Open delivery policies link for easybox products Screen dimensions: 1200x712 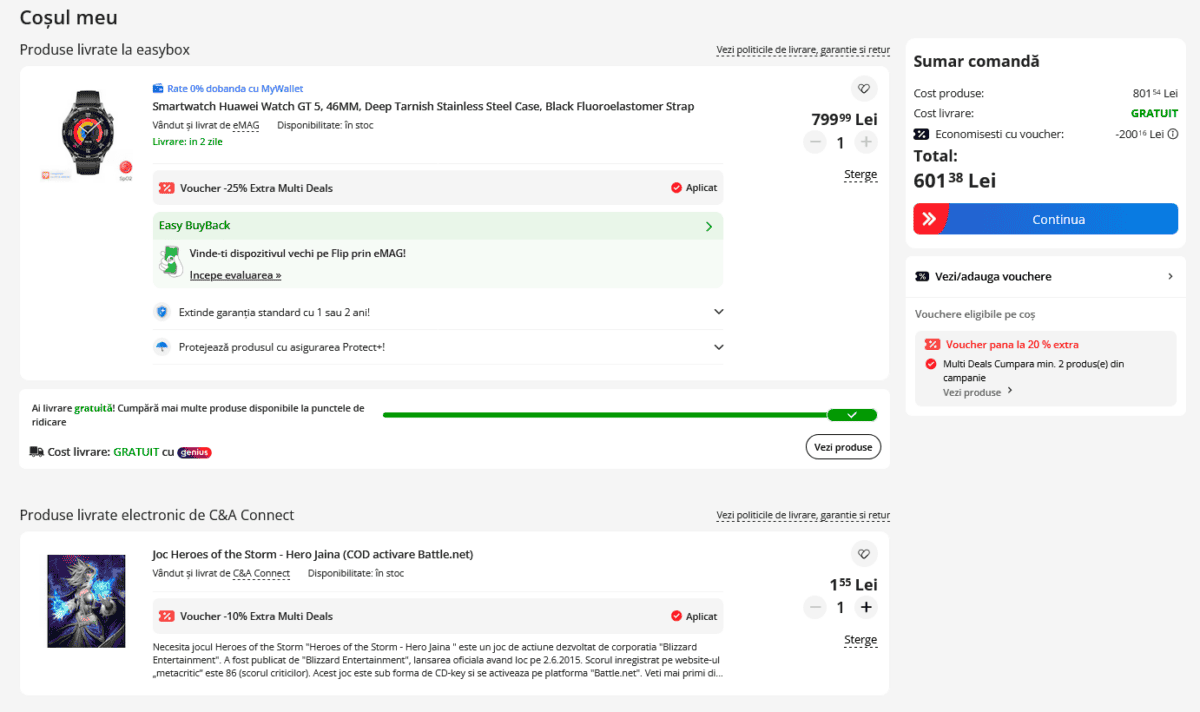point(803,50)
